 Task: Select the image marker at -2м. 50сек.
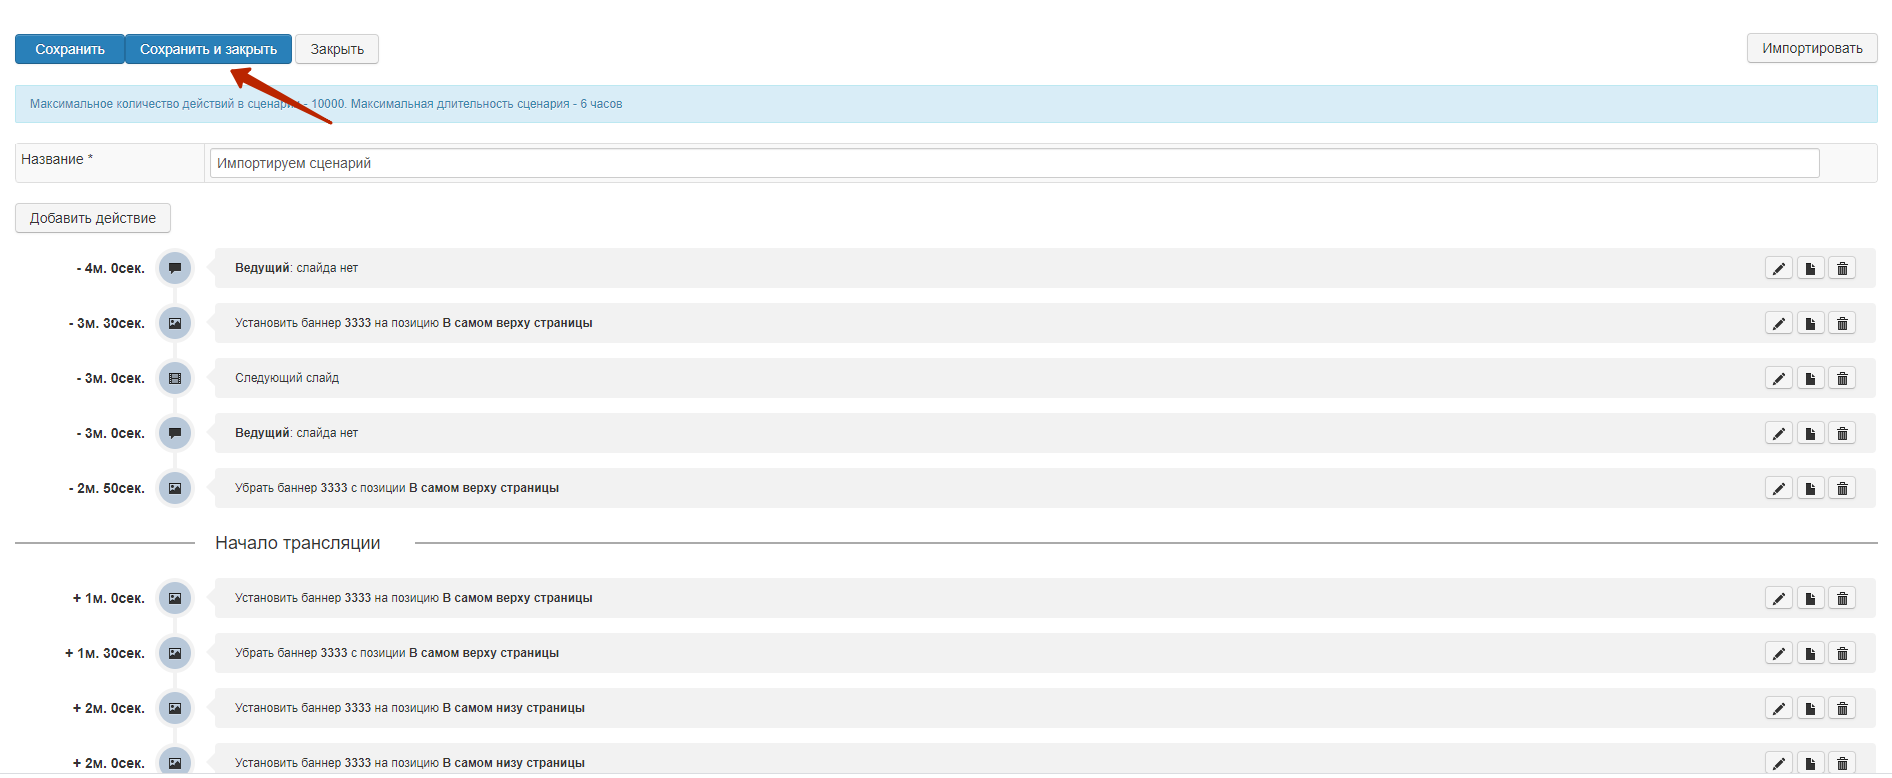[x=175, y=488]
